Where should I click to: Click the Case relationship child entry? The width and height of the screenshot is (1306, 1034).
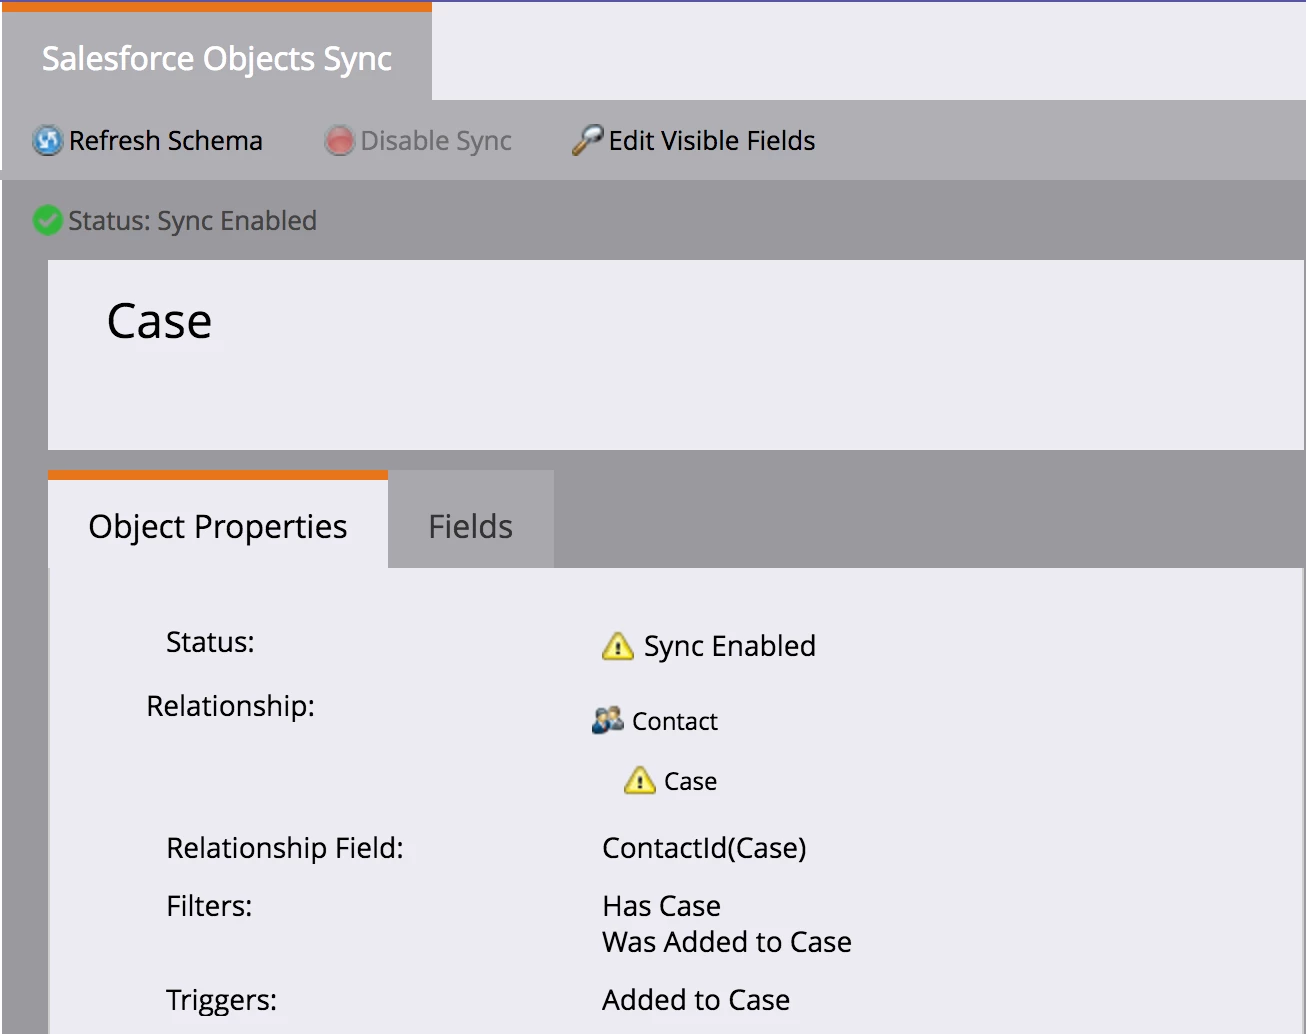tap(690, 781)
